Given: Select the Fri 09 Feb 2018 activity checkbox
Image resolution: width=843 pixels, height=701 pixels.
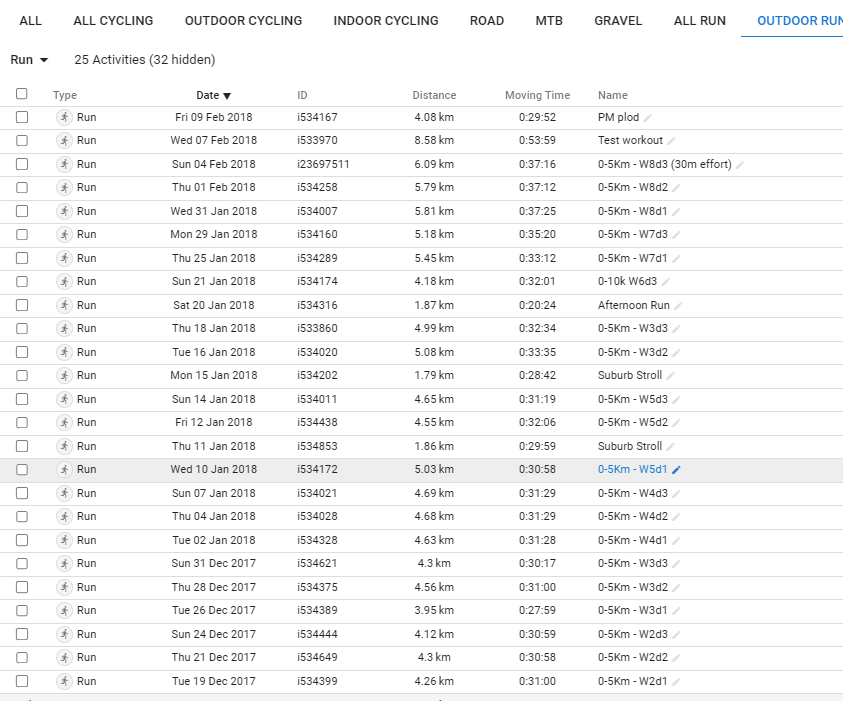Looking at the screenshot, I should tap(22, 117).
